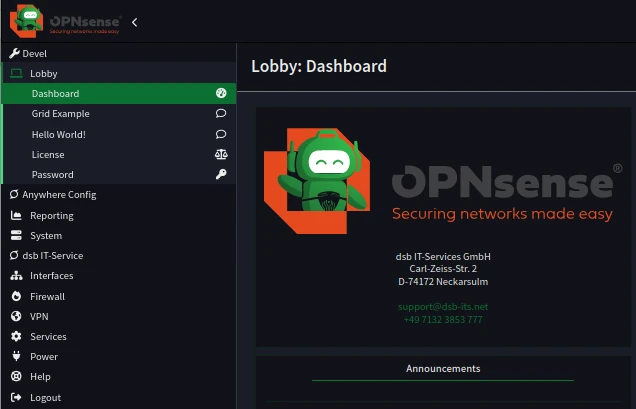
Task: Click the refresh icon beside dsb IT-Service
Action: (x=14, y=255)
